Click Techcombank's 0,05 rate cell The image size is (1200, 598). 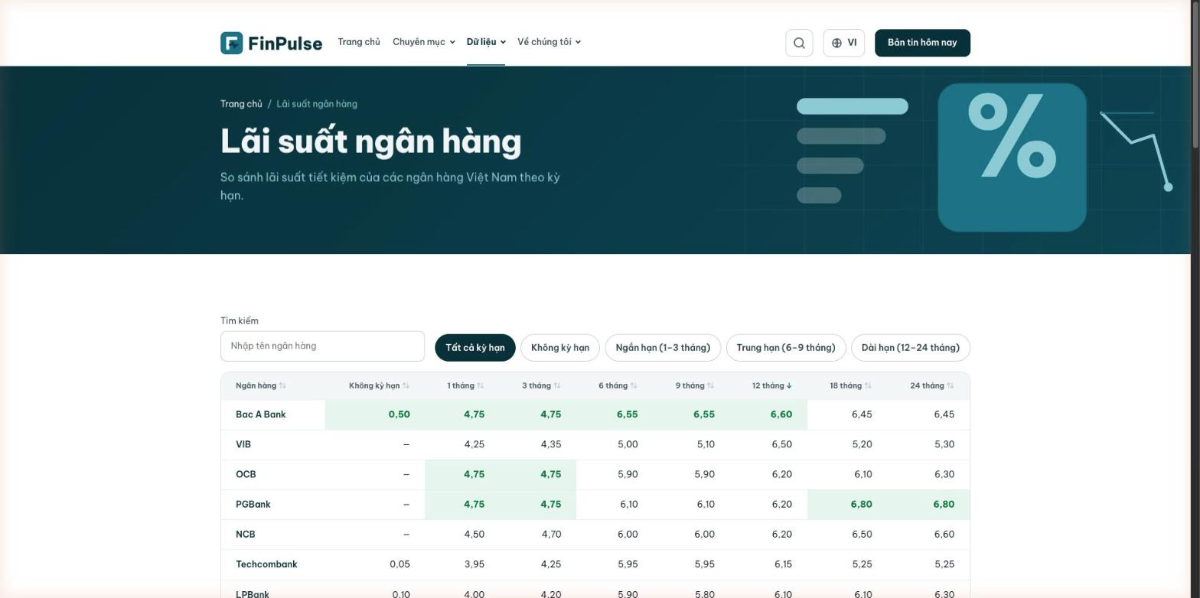[400, 564]
